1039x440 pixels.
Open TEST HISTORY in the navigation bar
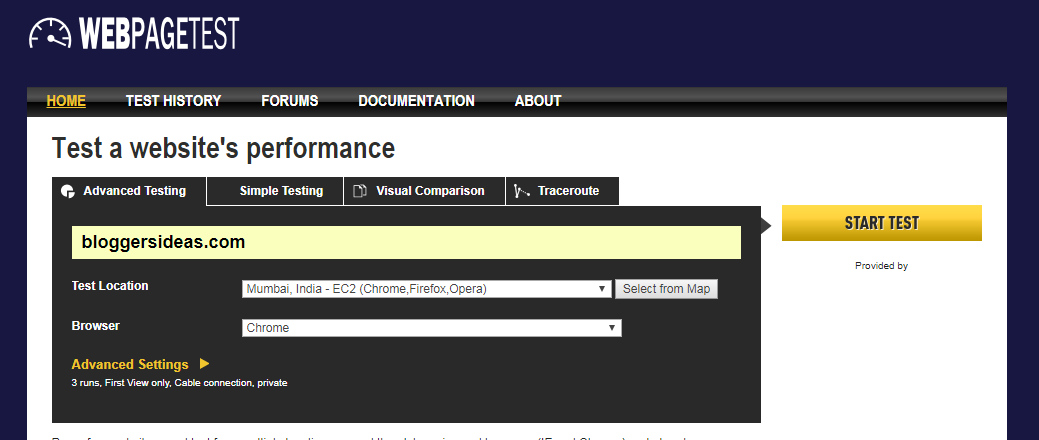(174, 101)
